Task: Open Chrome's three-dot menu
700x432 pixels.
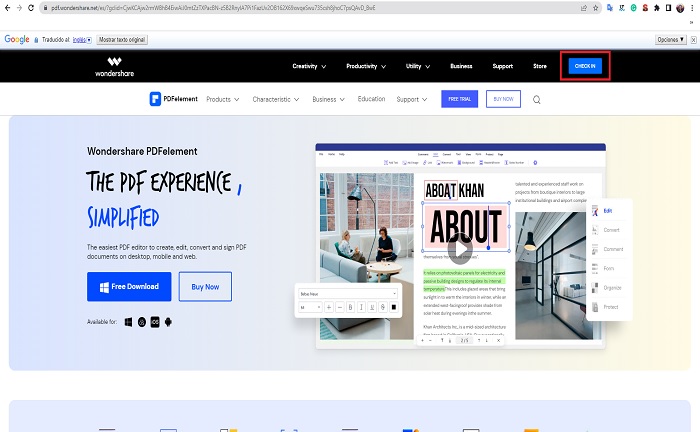Action: pos(692,8)
